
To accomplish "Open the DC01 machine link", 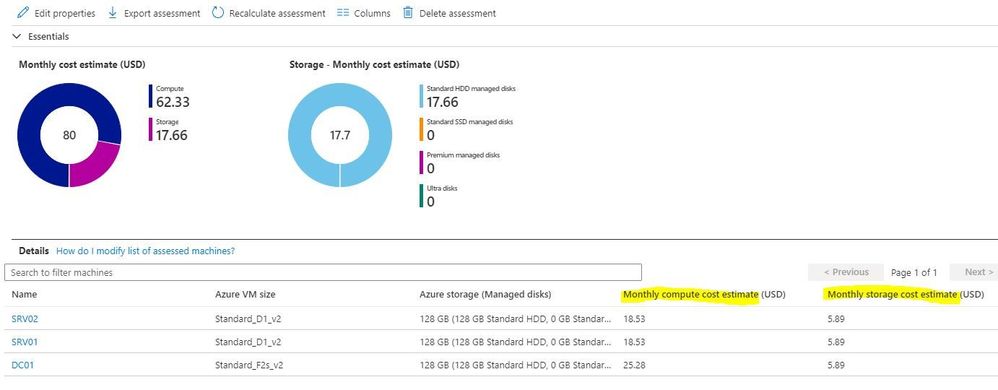I will [23, 365].
